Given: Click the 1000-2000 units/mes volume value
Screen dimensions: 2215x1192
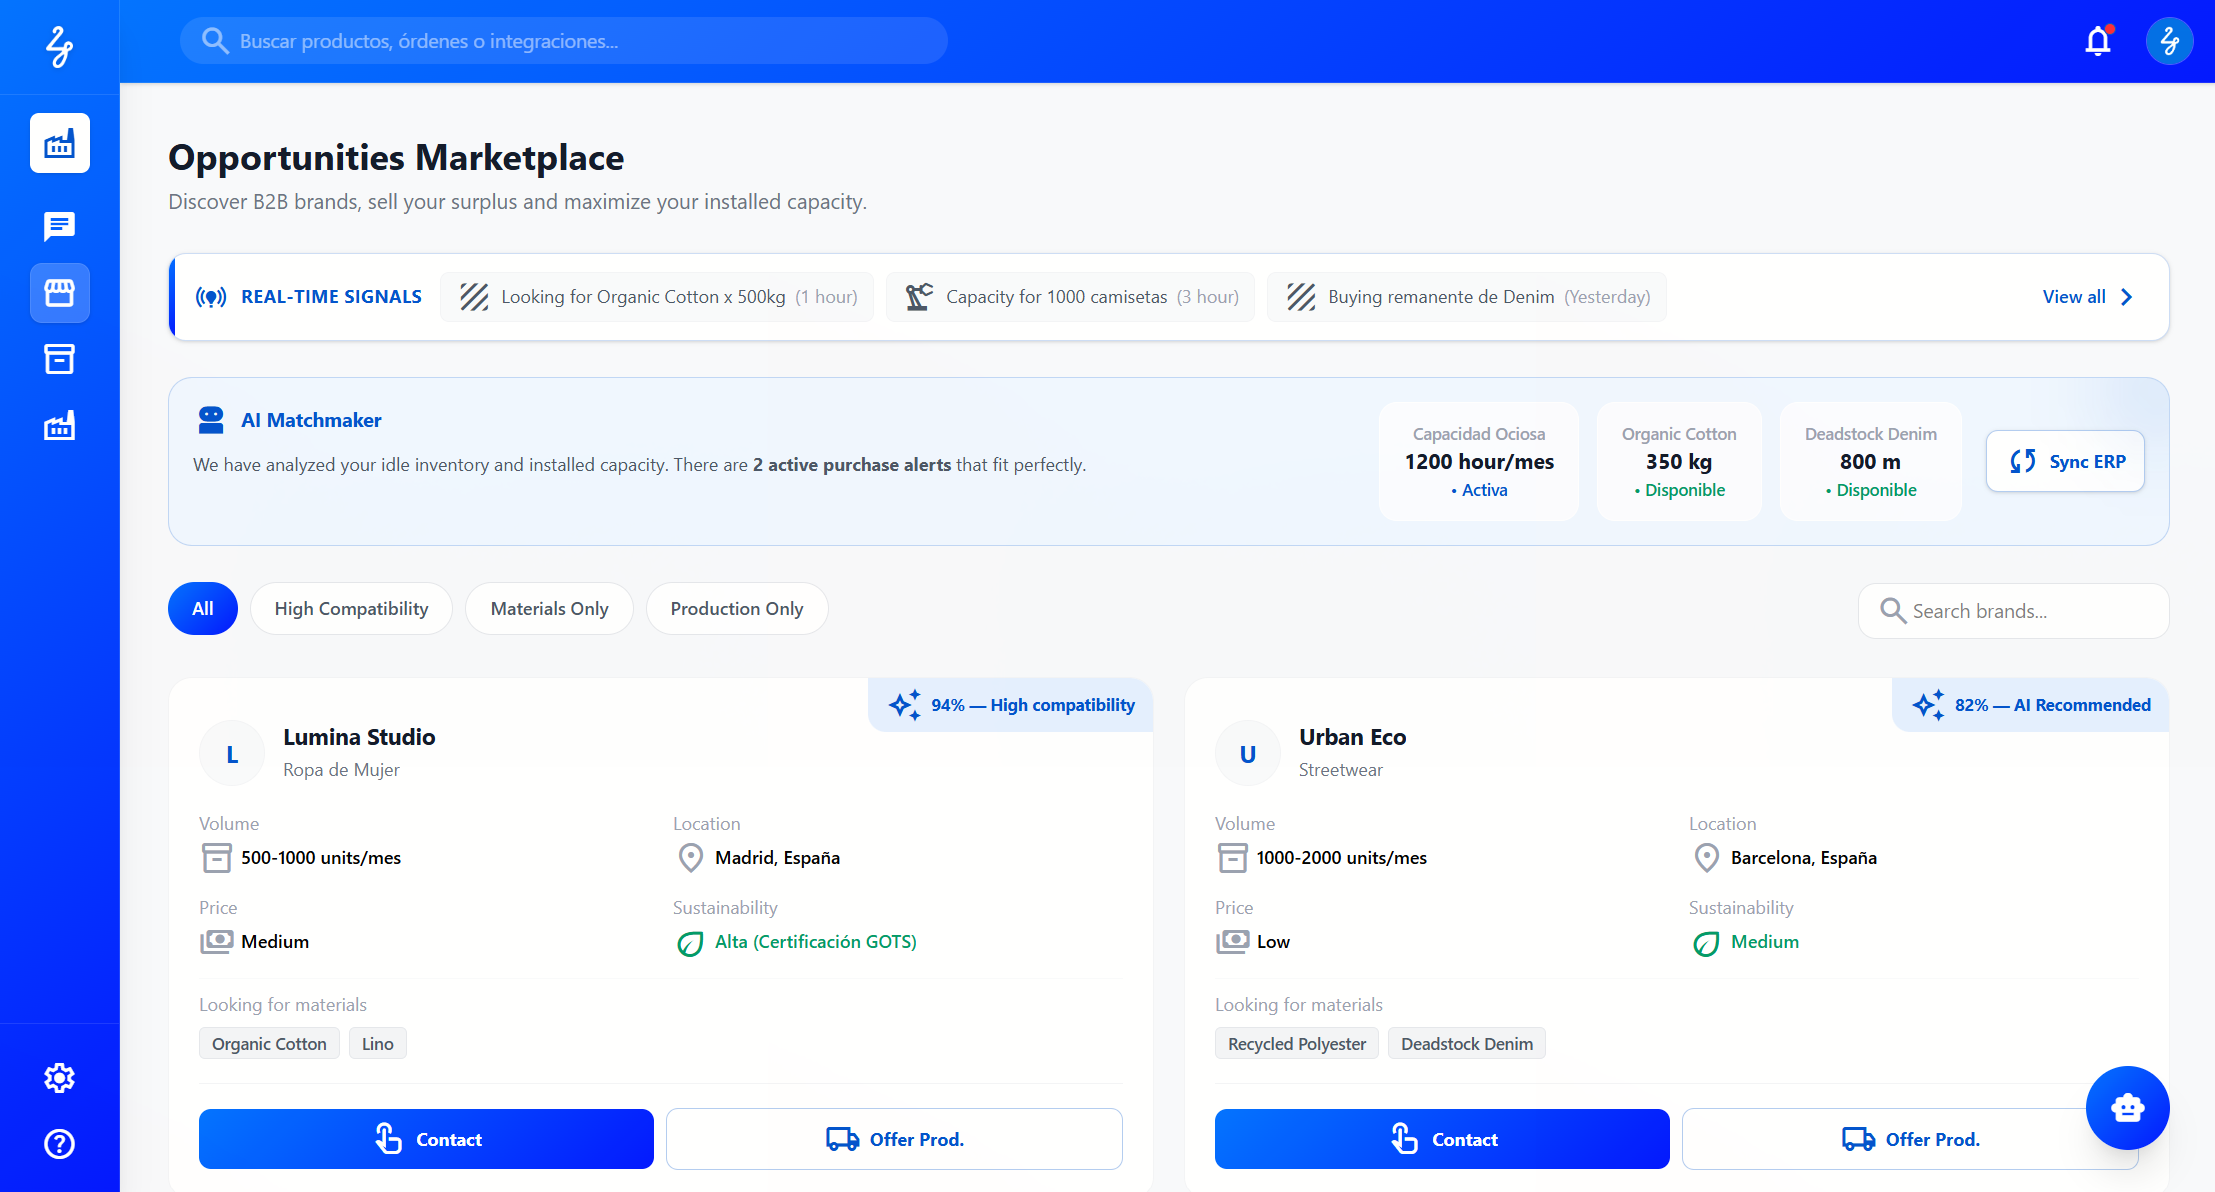Looking at the screenshot, I should [x=1342, y=858].
